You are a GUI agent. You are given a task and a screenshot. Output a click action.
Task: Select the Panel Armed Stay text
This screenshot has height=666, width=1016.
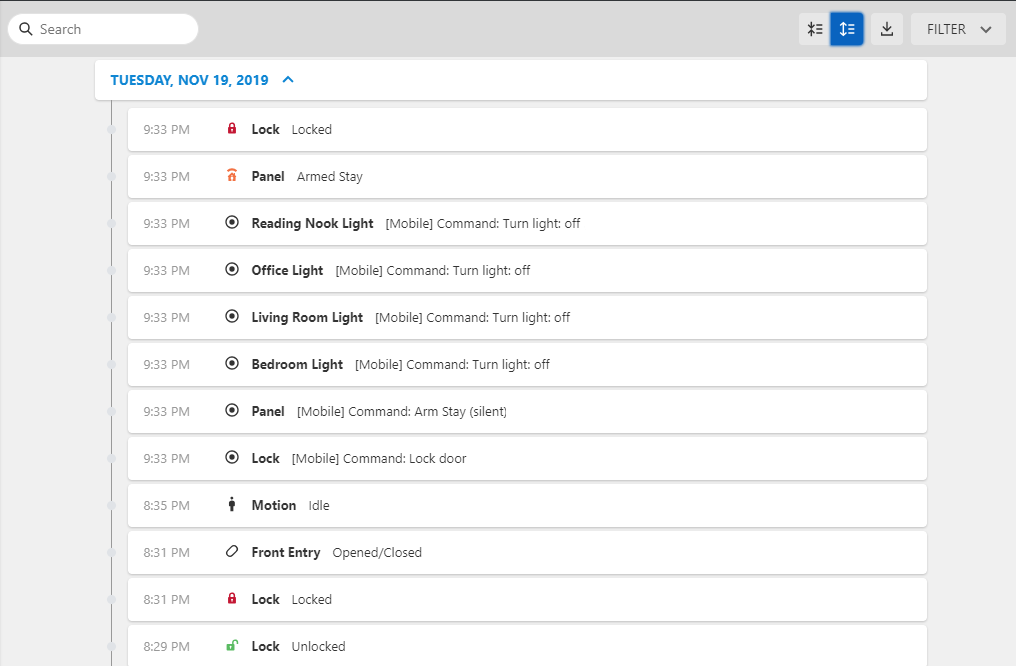click(330, 177)
